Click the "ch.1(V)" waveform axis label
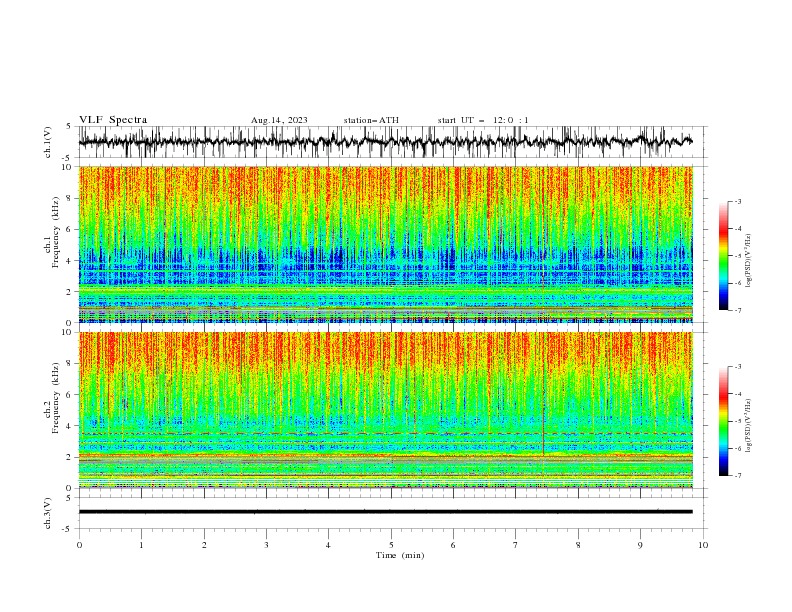 click(48, 142)
